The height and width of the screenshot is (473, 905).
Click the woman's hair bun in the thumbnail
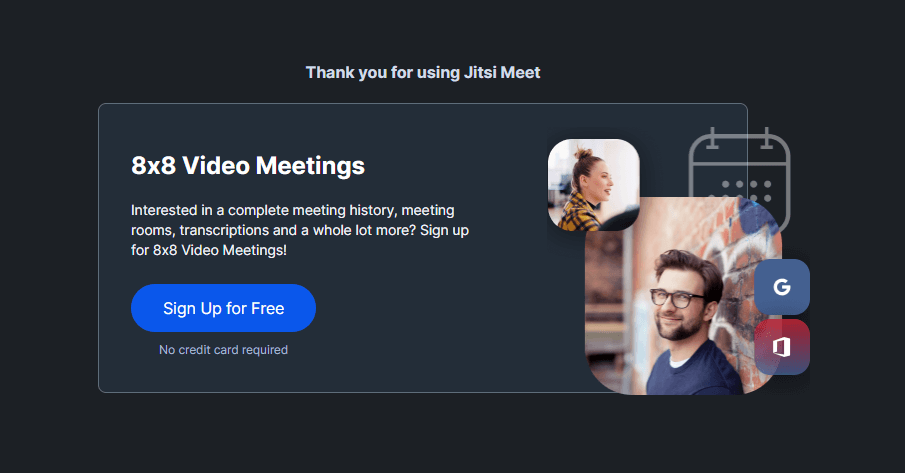point(583,155)
